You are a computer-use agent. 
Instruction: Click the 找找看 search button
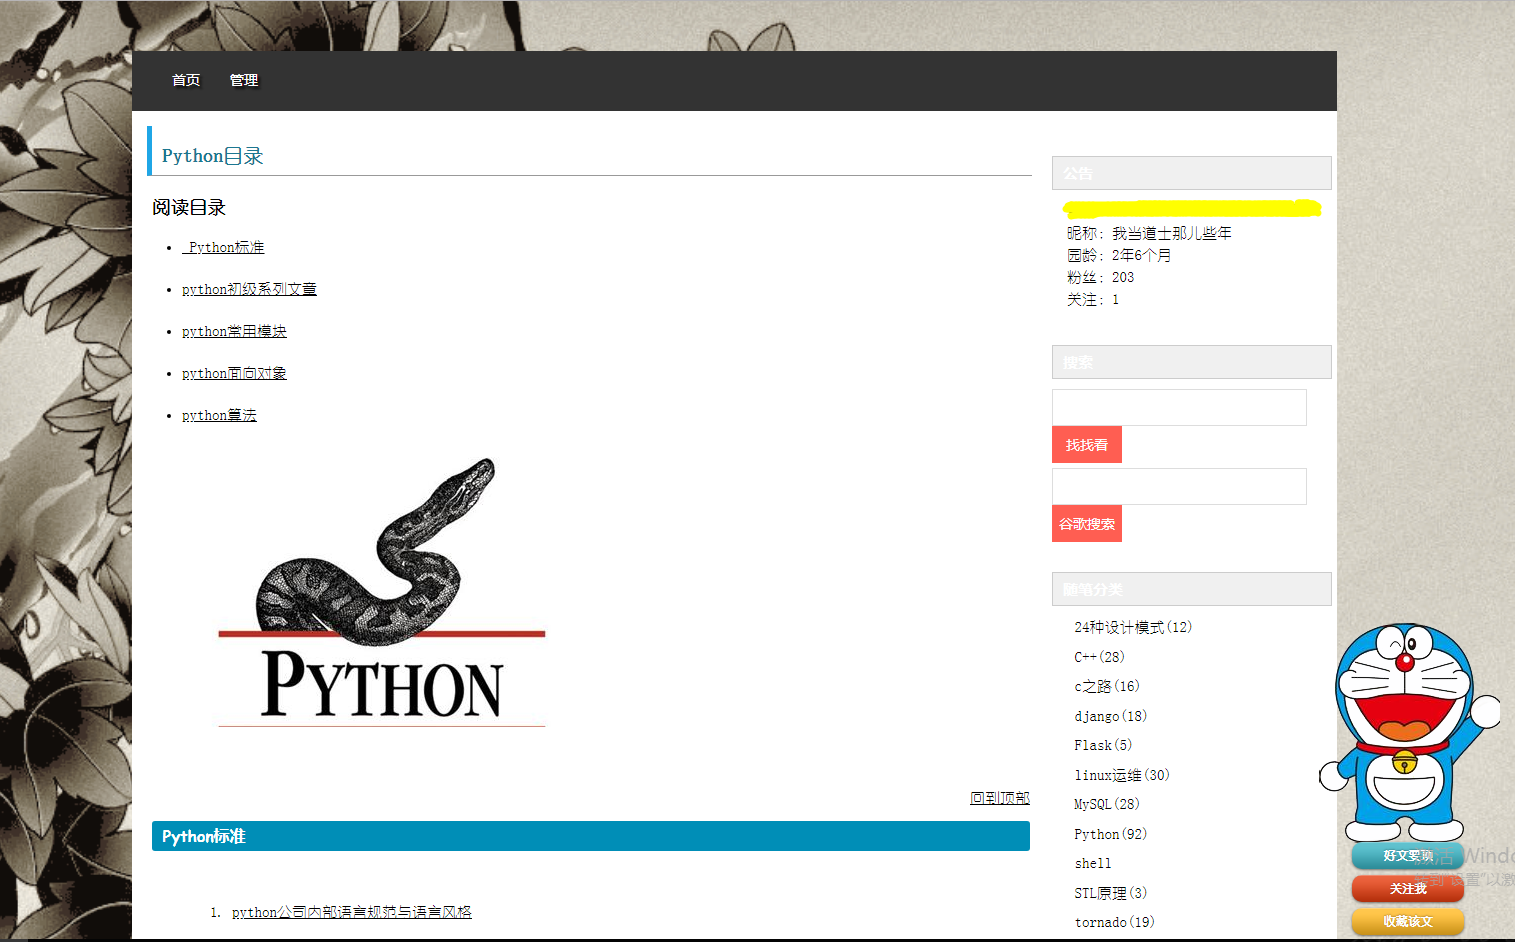(x=1087, y=445)
